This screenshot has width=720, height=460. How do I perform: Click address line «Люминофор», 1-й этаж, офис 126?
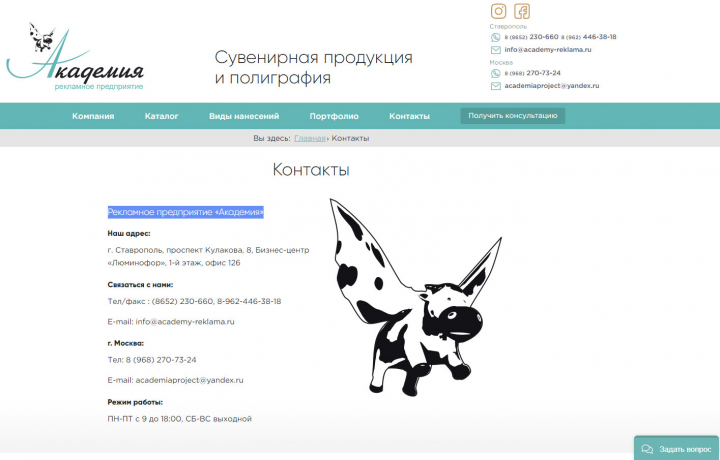point(174,263)
